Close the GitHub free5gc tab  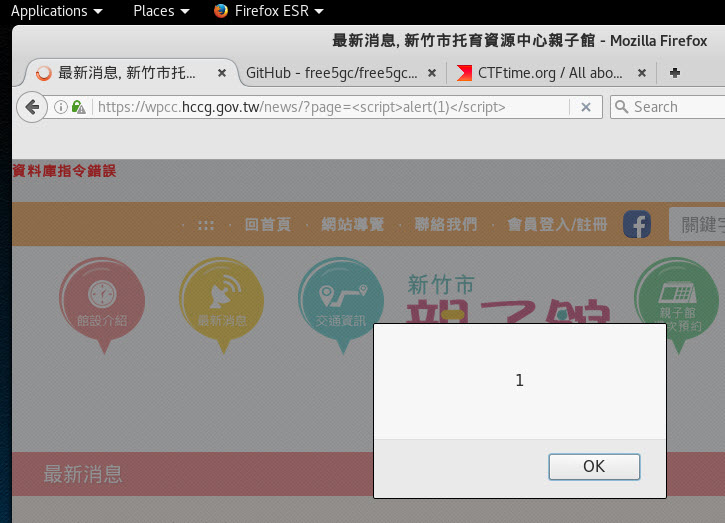(432, 73)
